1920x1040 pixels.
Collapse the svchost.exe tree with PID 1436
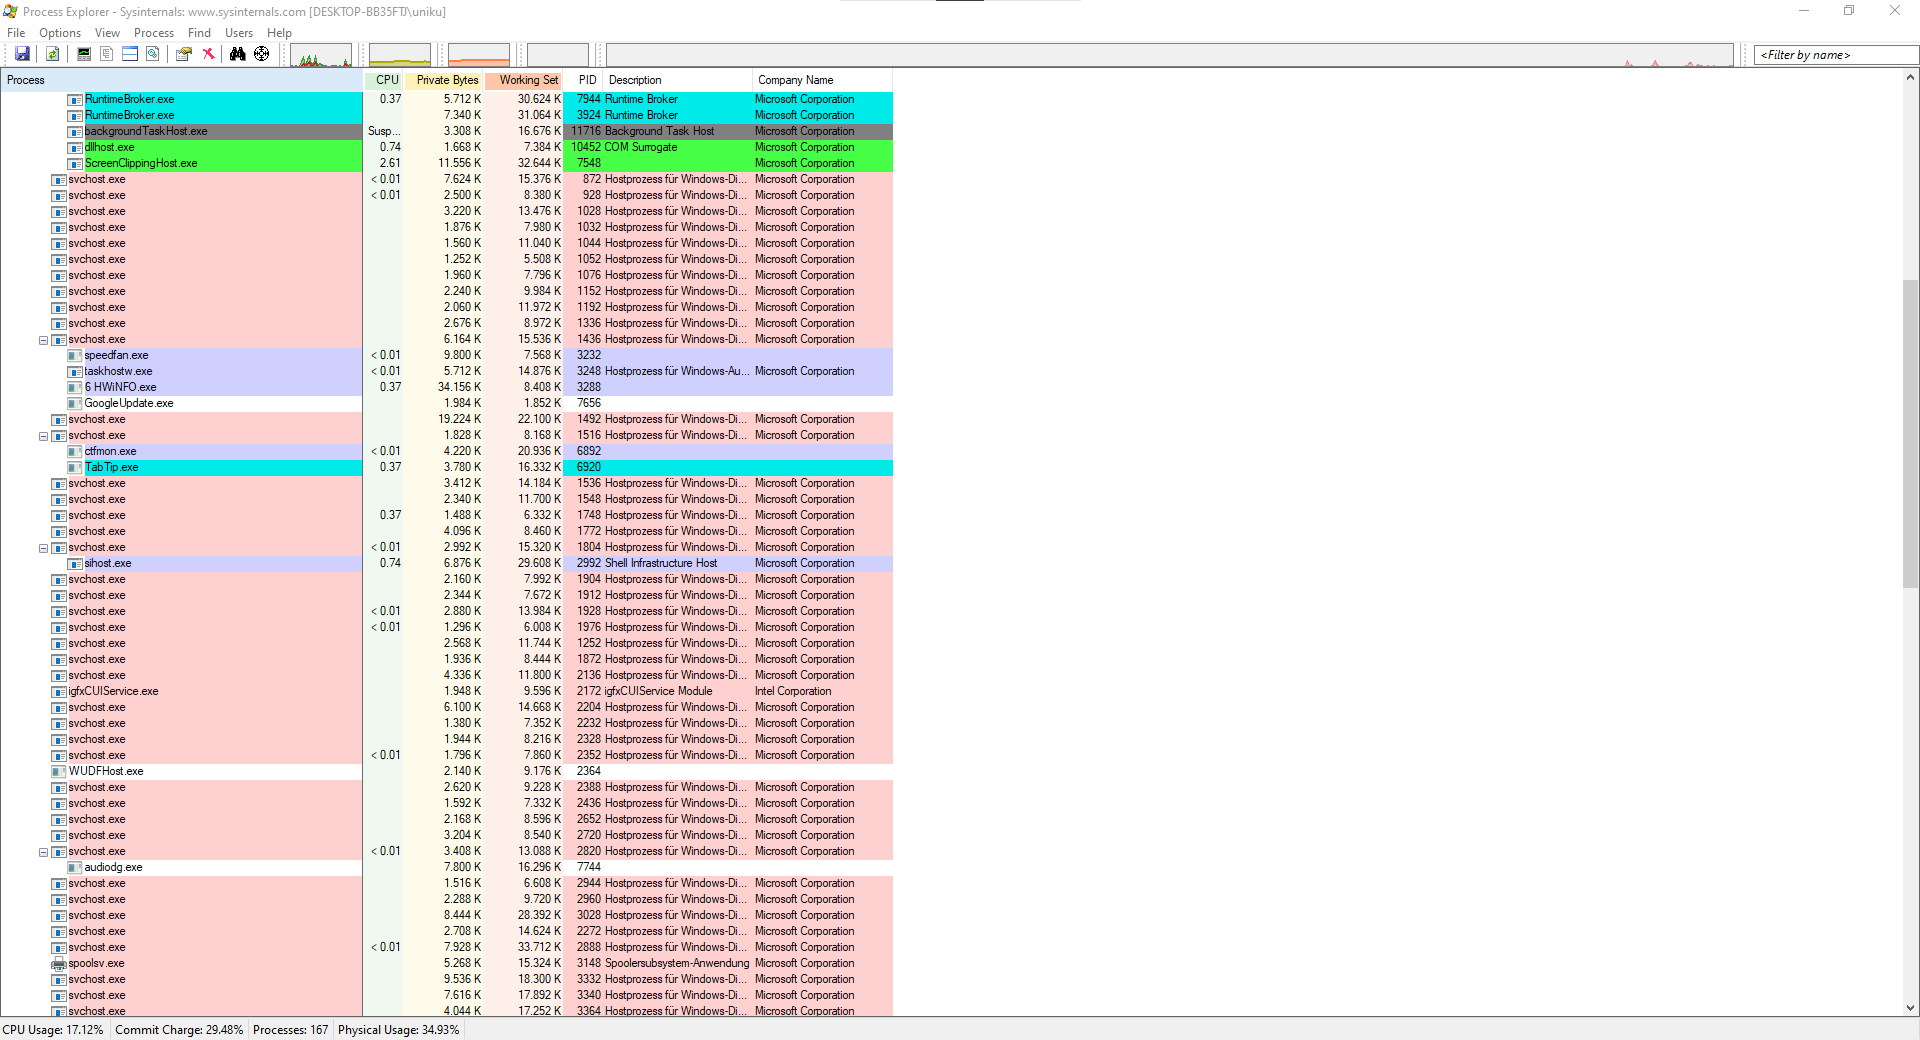pyautogui.click(x=43, y=340)
